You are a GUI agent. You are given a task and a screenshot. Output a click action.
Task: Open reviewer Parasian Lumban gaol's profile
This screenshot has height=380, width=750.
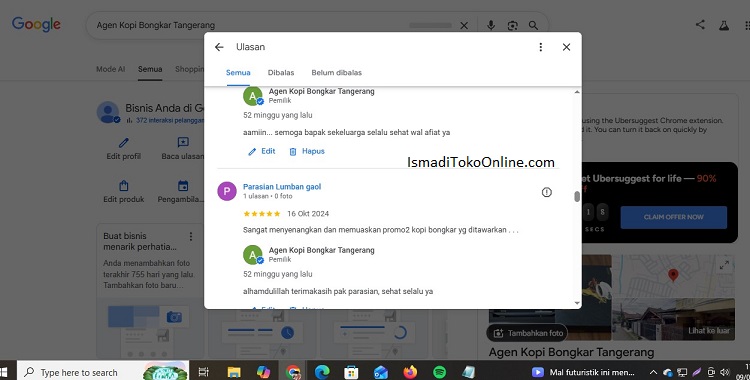pyautogui.click(x=282, y=187)
